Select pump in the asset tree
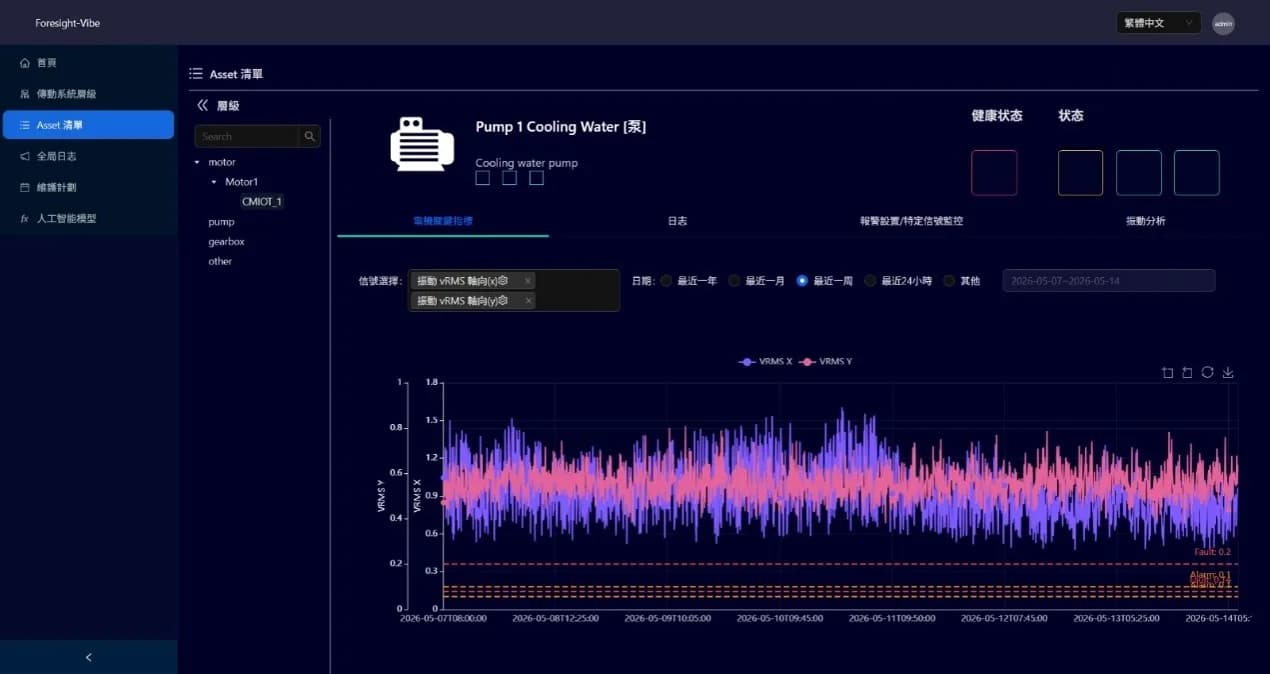The height and width of the screenshot is (674, 1270). pyautogui.click(x=221, y=222)
